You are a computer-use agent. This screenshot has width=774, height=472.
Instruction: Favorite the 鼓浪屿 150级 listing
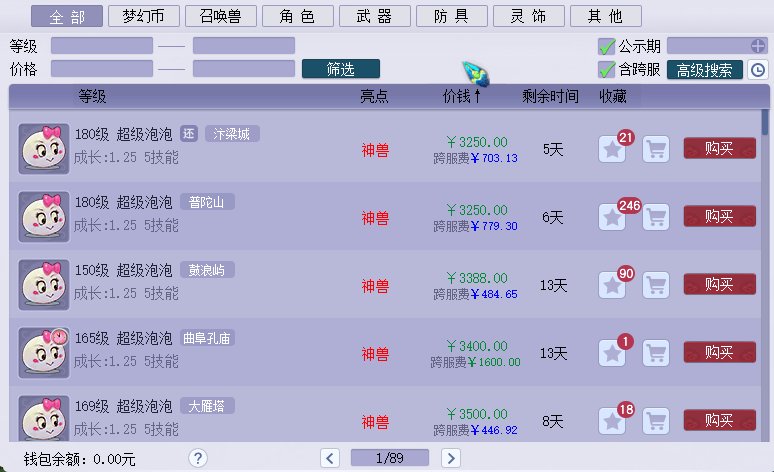click(x=612, y=285)
